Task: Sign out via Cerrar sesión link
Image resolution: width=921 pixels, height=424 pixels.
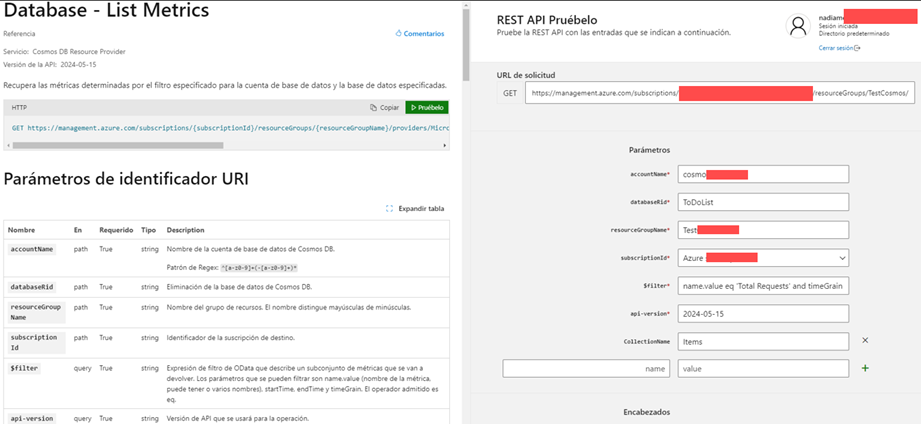Action: click(840, 47)
